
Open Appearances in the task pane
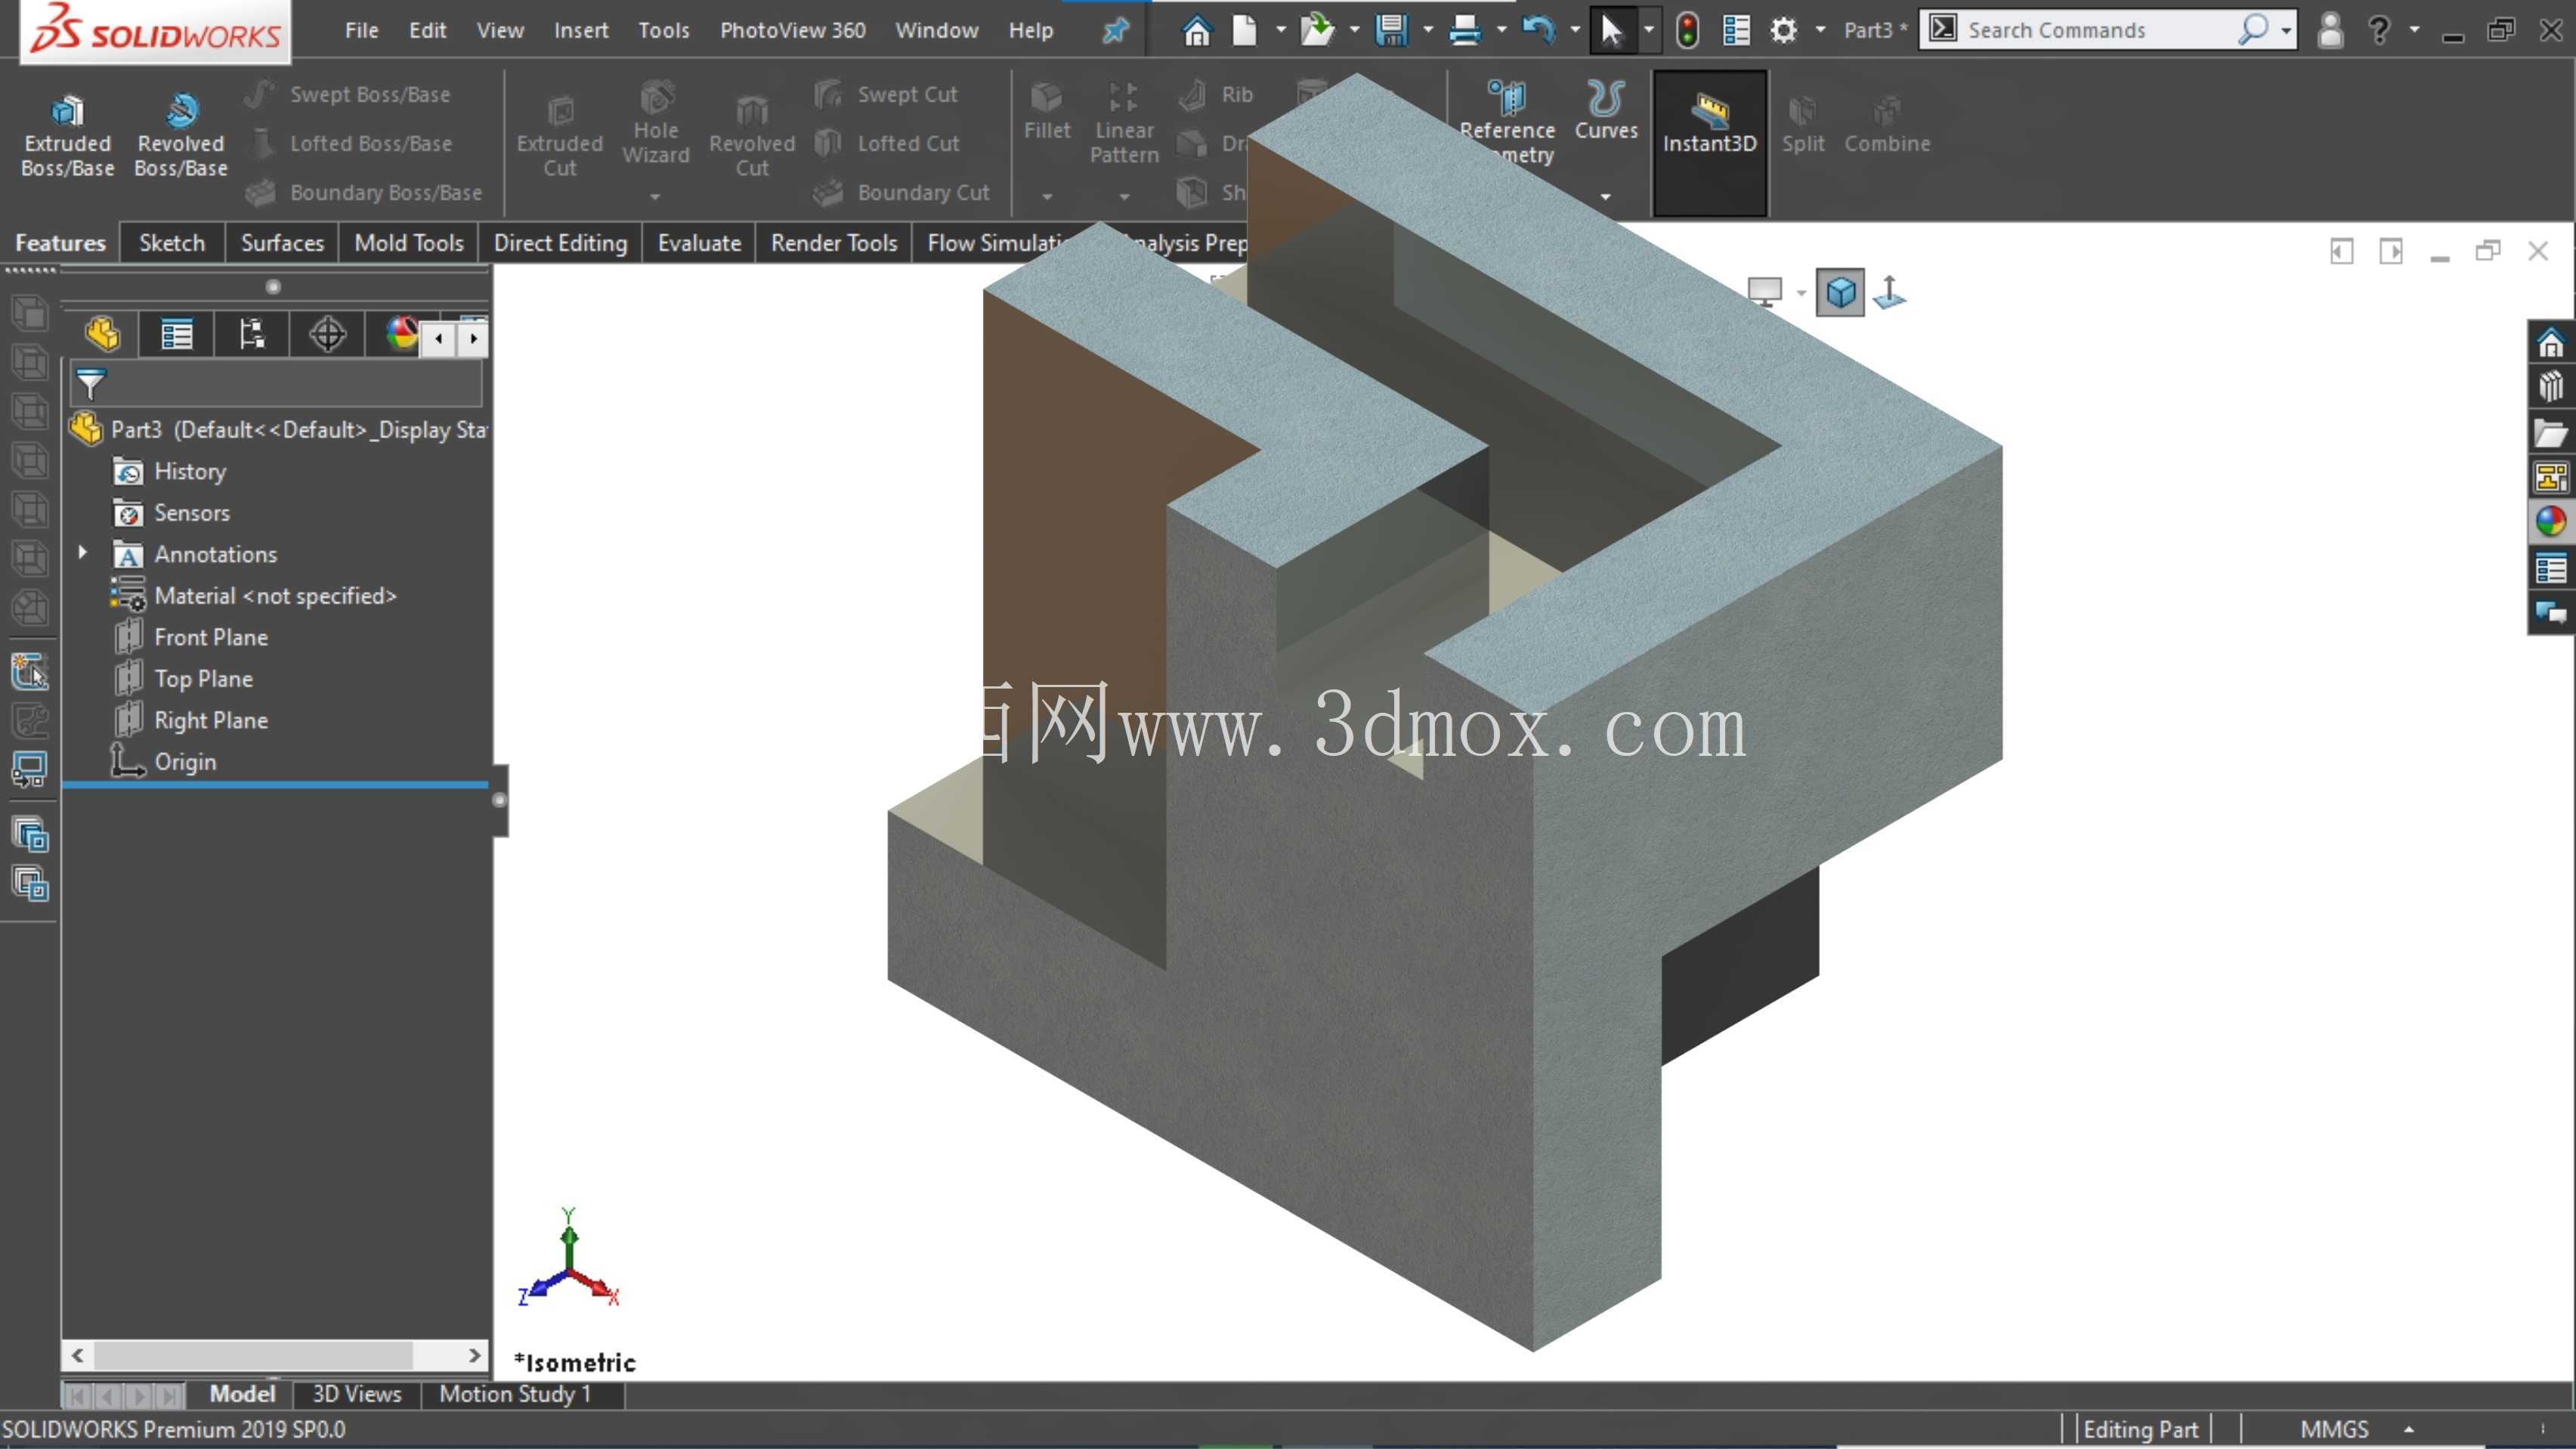(2551, 521)
